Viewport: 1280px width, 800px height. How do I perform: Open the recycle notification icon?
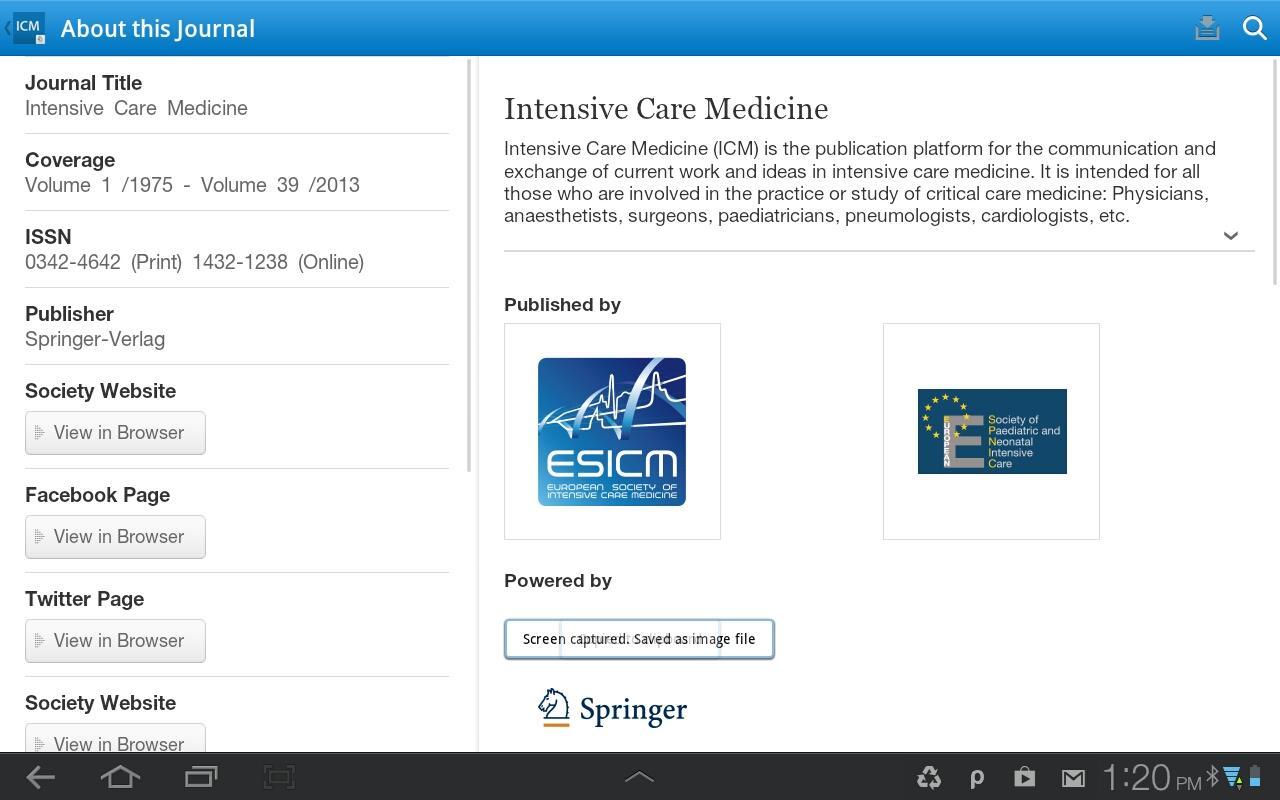pos(929,777)
